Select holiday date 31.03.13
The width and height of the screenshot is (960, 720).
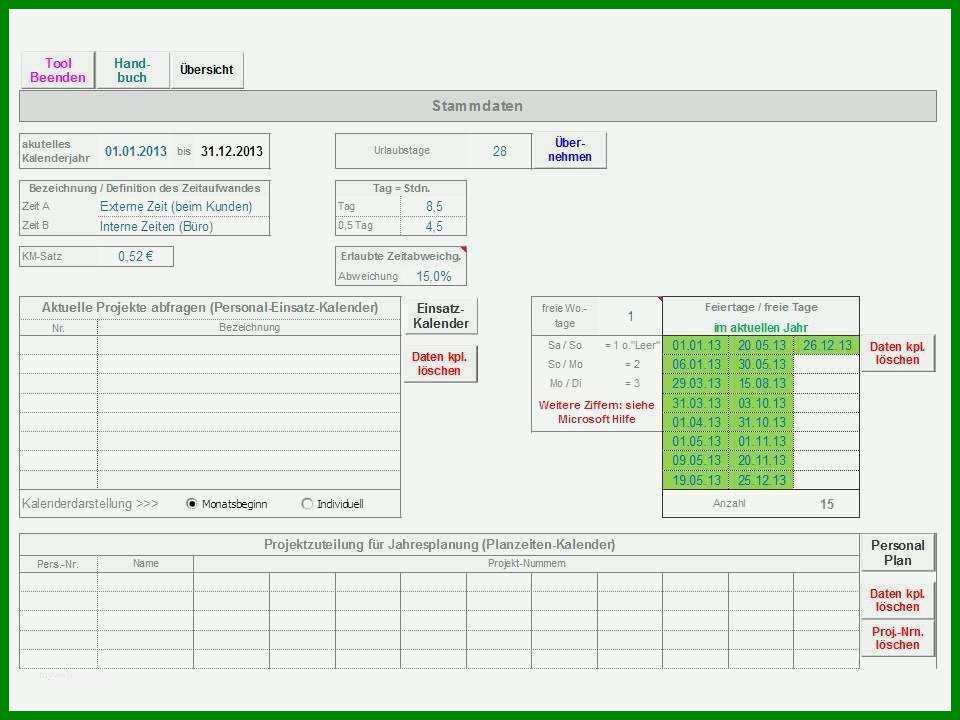pos(696,403)
